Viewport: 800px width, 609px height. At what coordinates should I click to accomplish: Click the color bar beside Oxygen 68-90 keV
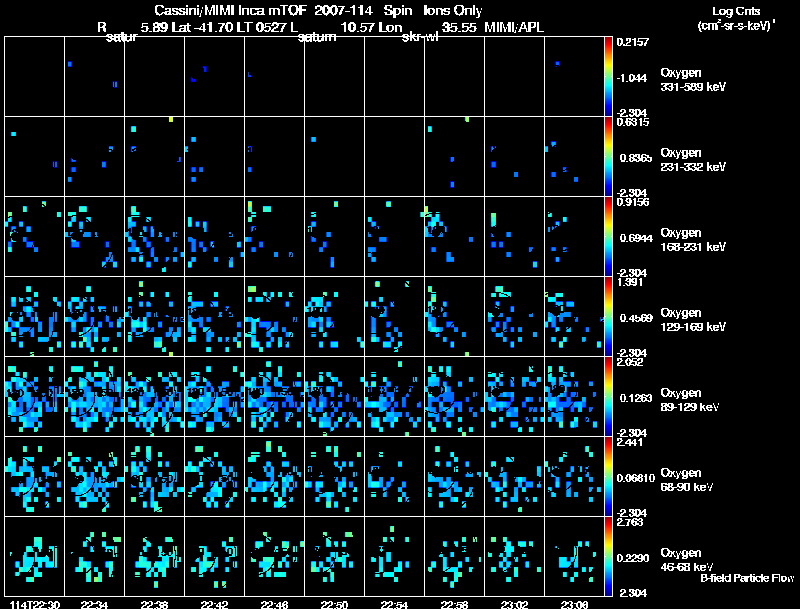[608, 476]
